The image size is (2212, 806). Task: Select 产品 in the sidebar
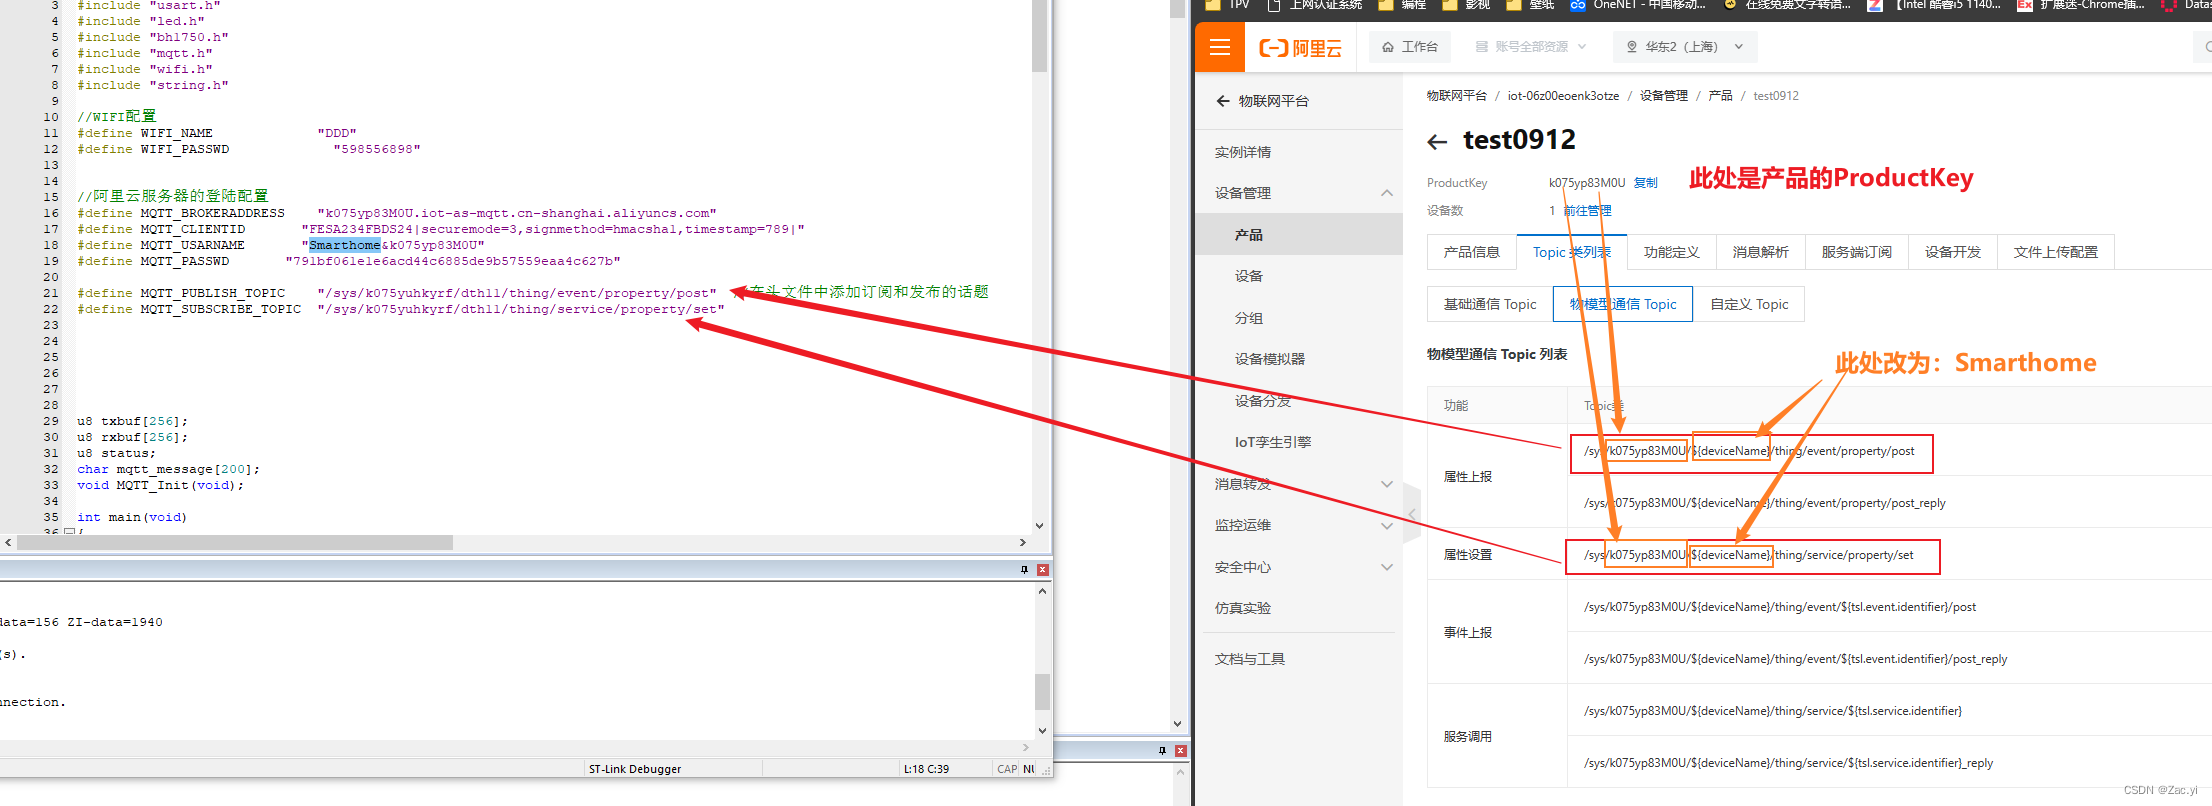[1299, 234]
